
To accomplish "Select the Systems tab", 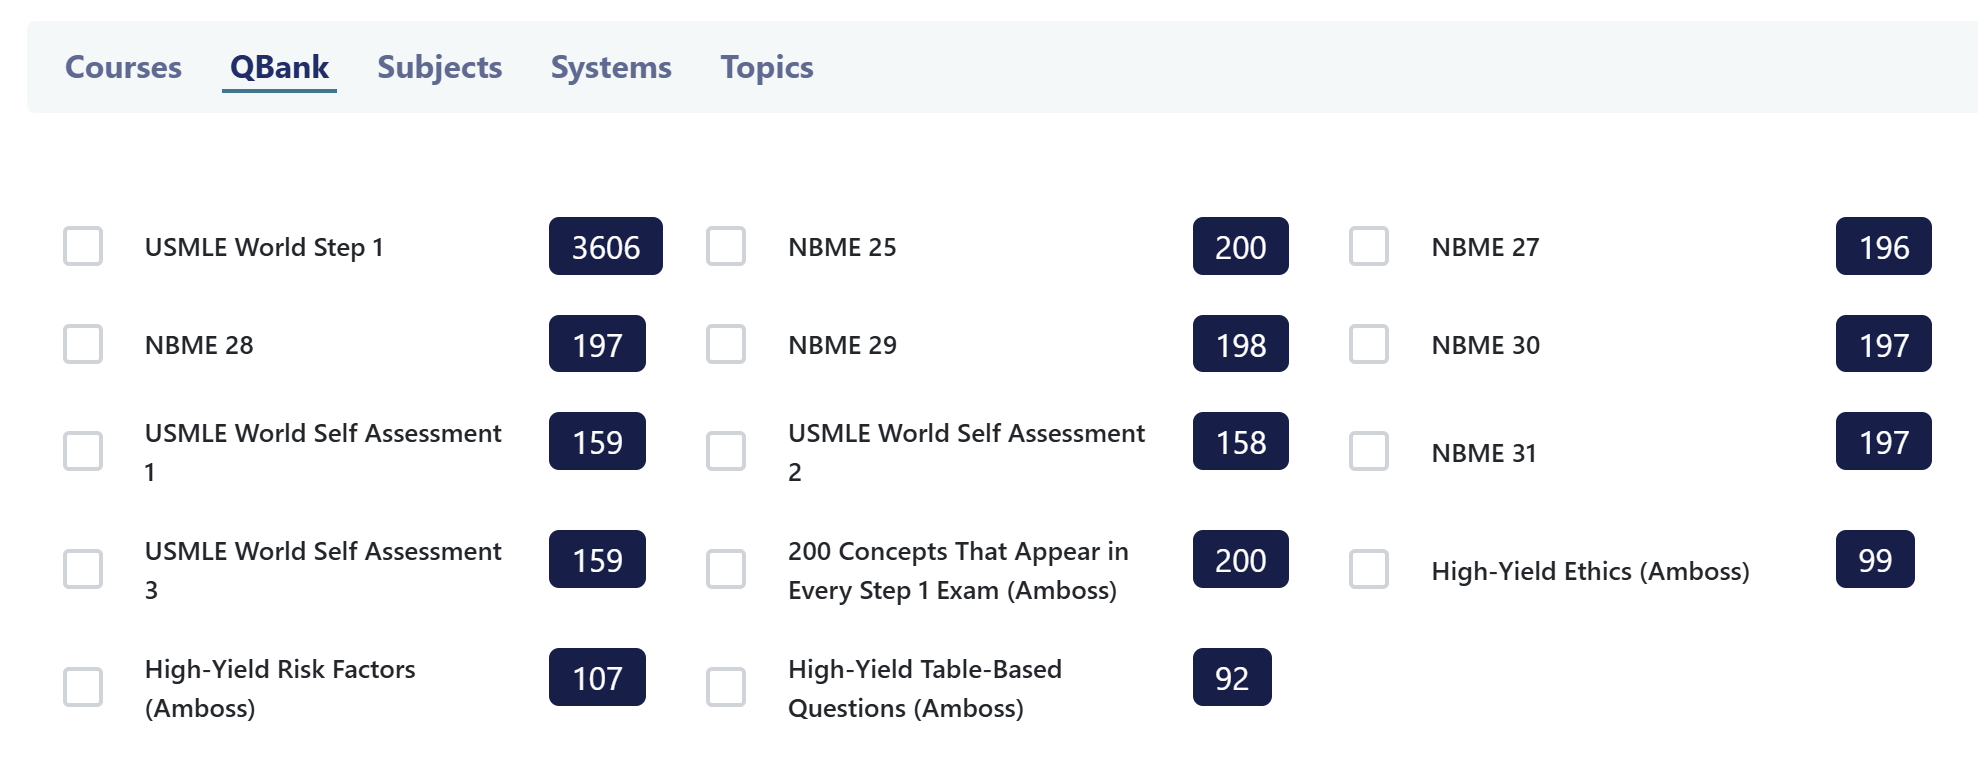I will [x=611, y=67].
